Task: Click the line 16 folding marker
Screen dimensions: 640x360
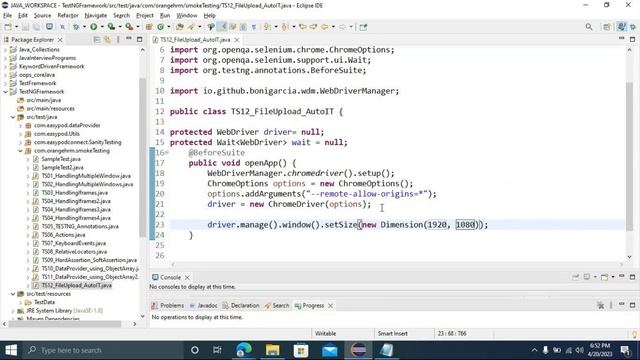Action: click(167, 153)
